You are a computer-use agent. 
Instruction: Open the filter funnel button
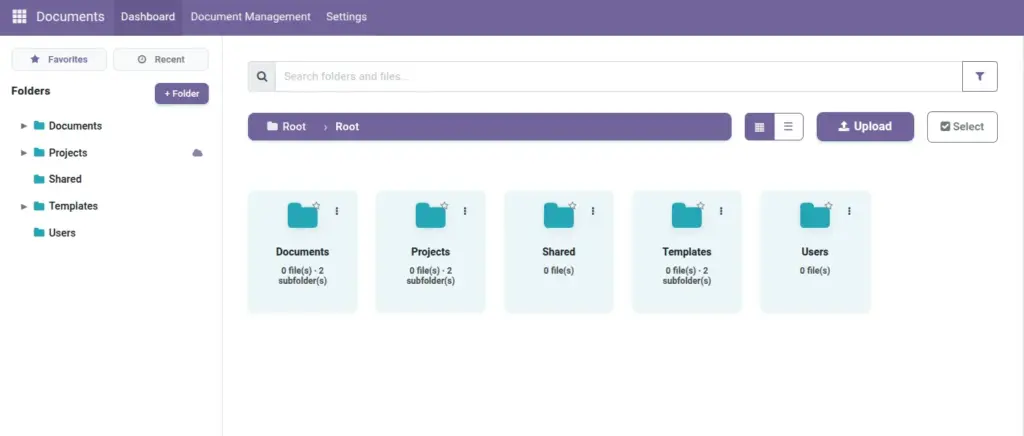tap(980, 76)
